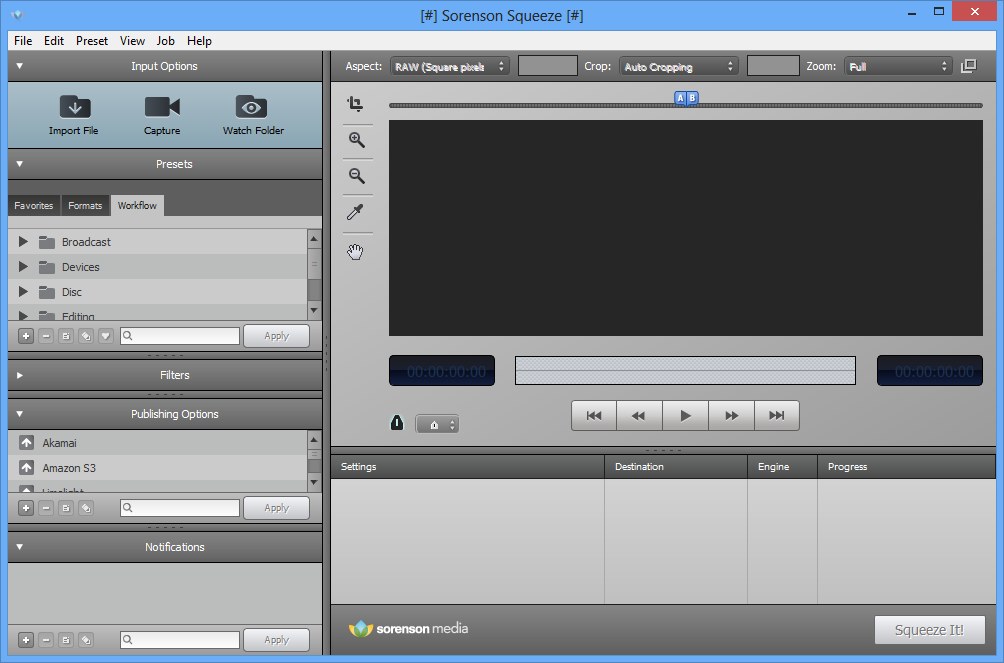The image size is (1004, 663).
Task: Click the upload icon next to Amazon S3
Action: [26, 468]
